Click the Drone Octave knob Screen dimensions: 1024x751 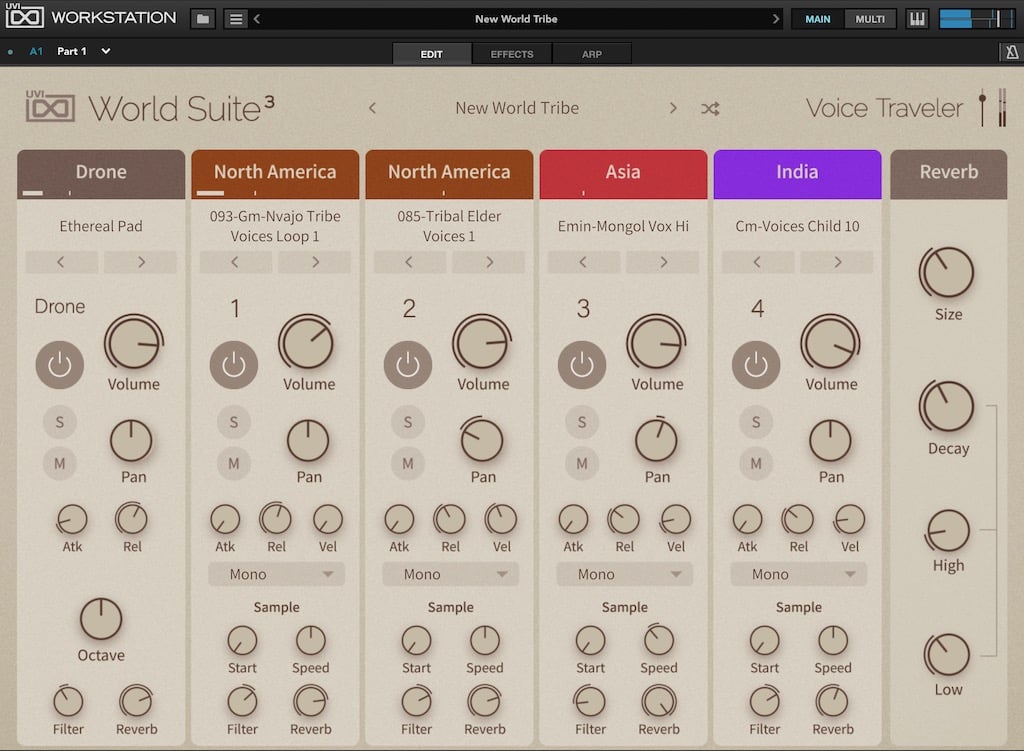[x=101, y=618]
